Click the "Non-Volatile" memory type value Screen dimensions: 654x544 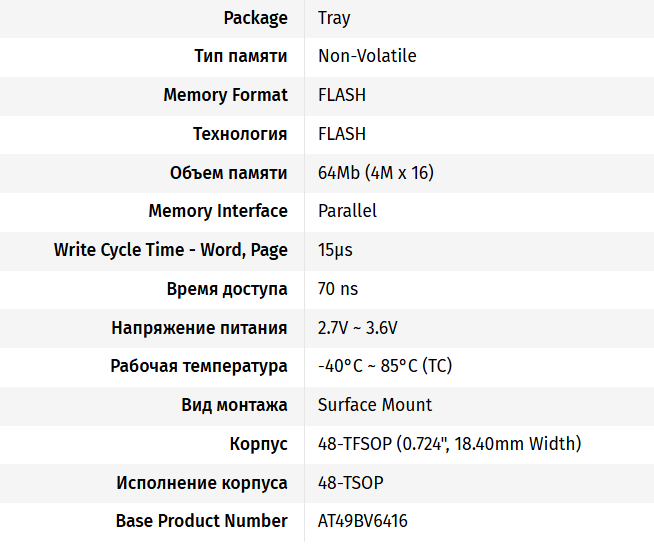[x=367, y=56]
